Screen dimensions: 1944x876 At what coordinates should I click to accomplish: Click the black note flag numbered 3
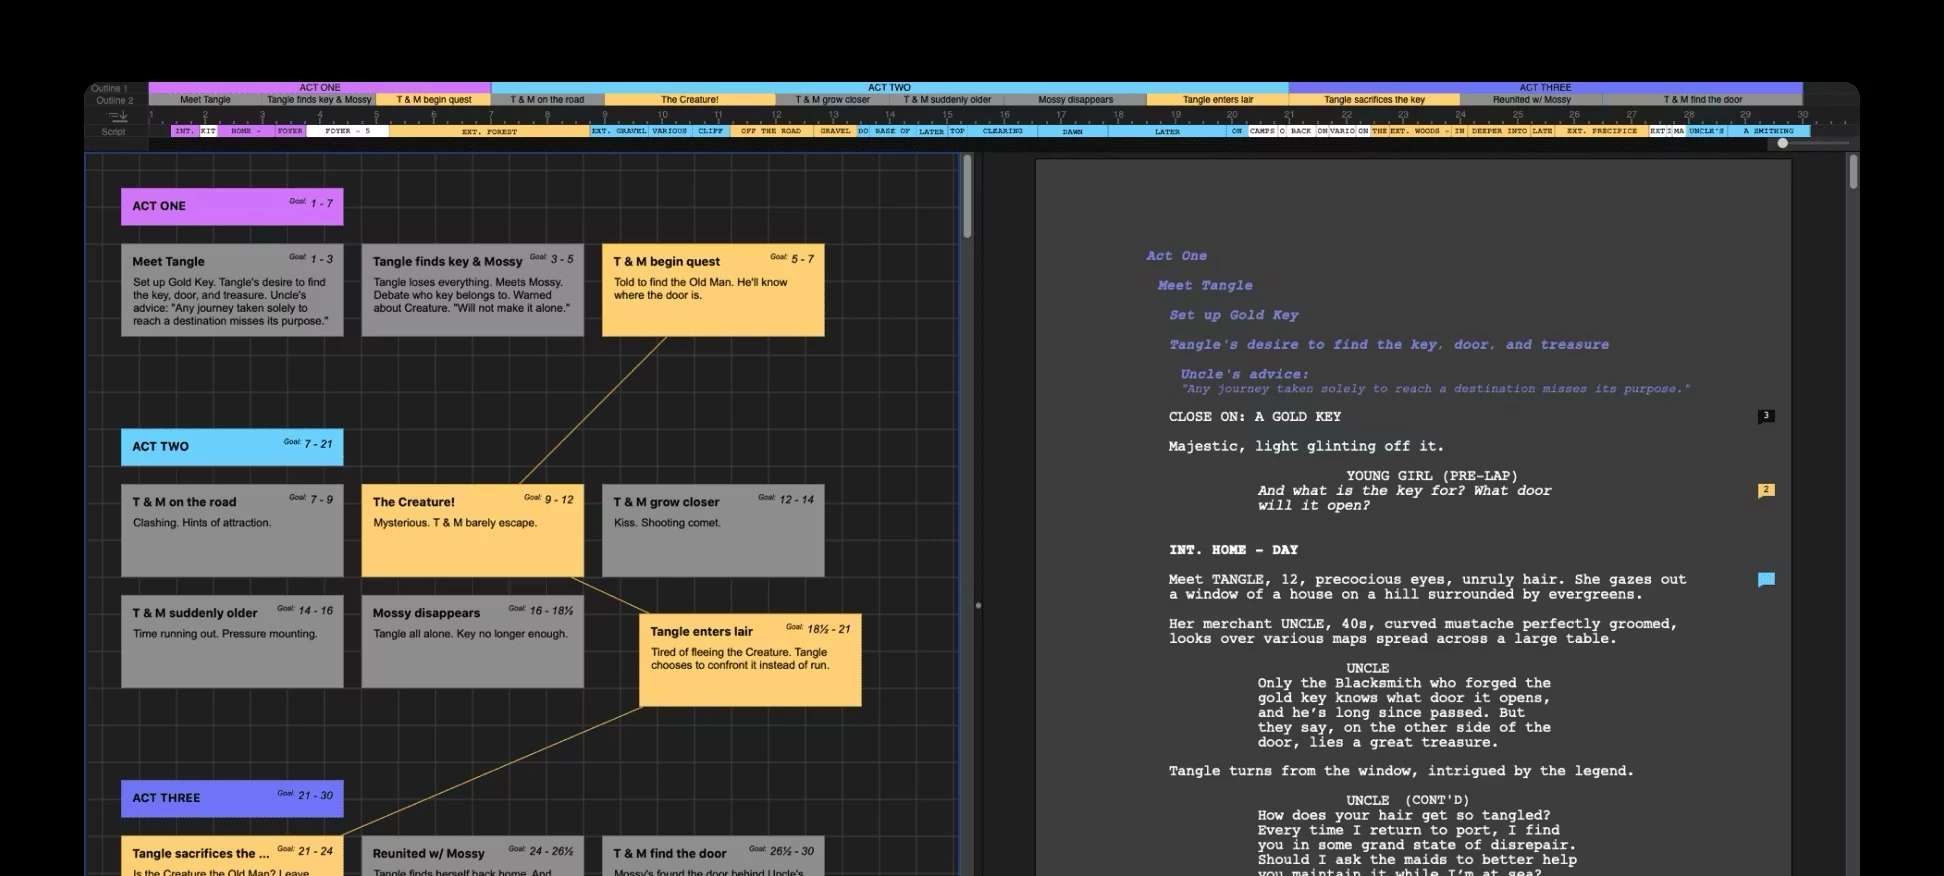coord(1766,416)
